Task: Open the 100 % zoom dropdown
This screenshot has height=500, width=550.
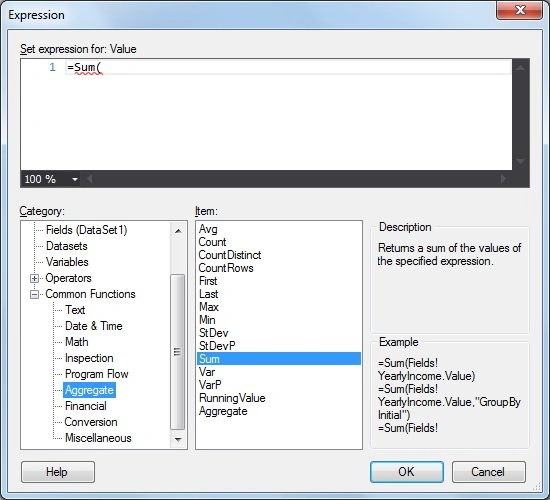Action: tap(75, 179)
